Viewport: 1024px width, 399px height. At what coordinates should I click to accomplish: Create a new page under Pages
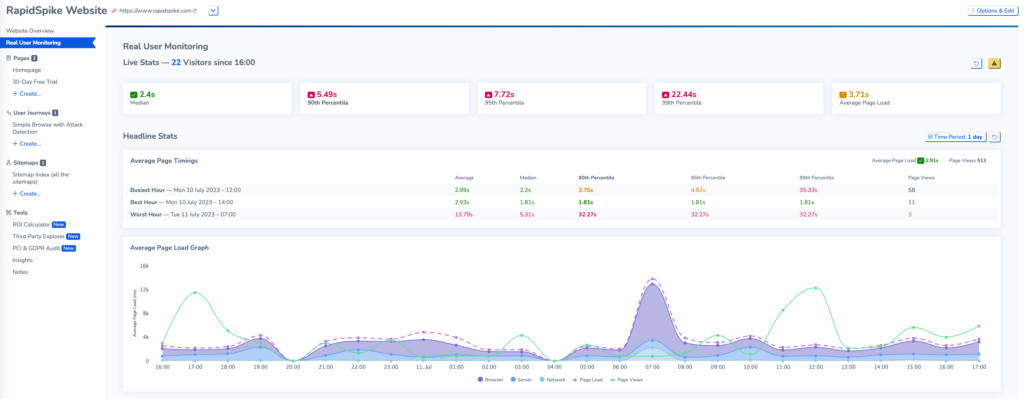click(26, 93)
